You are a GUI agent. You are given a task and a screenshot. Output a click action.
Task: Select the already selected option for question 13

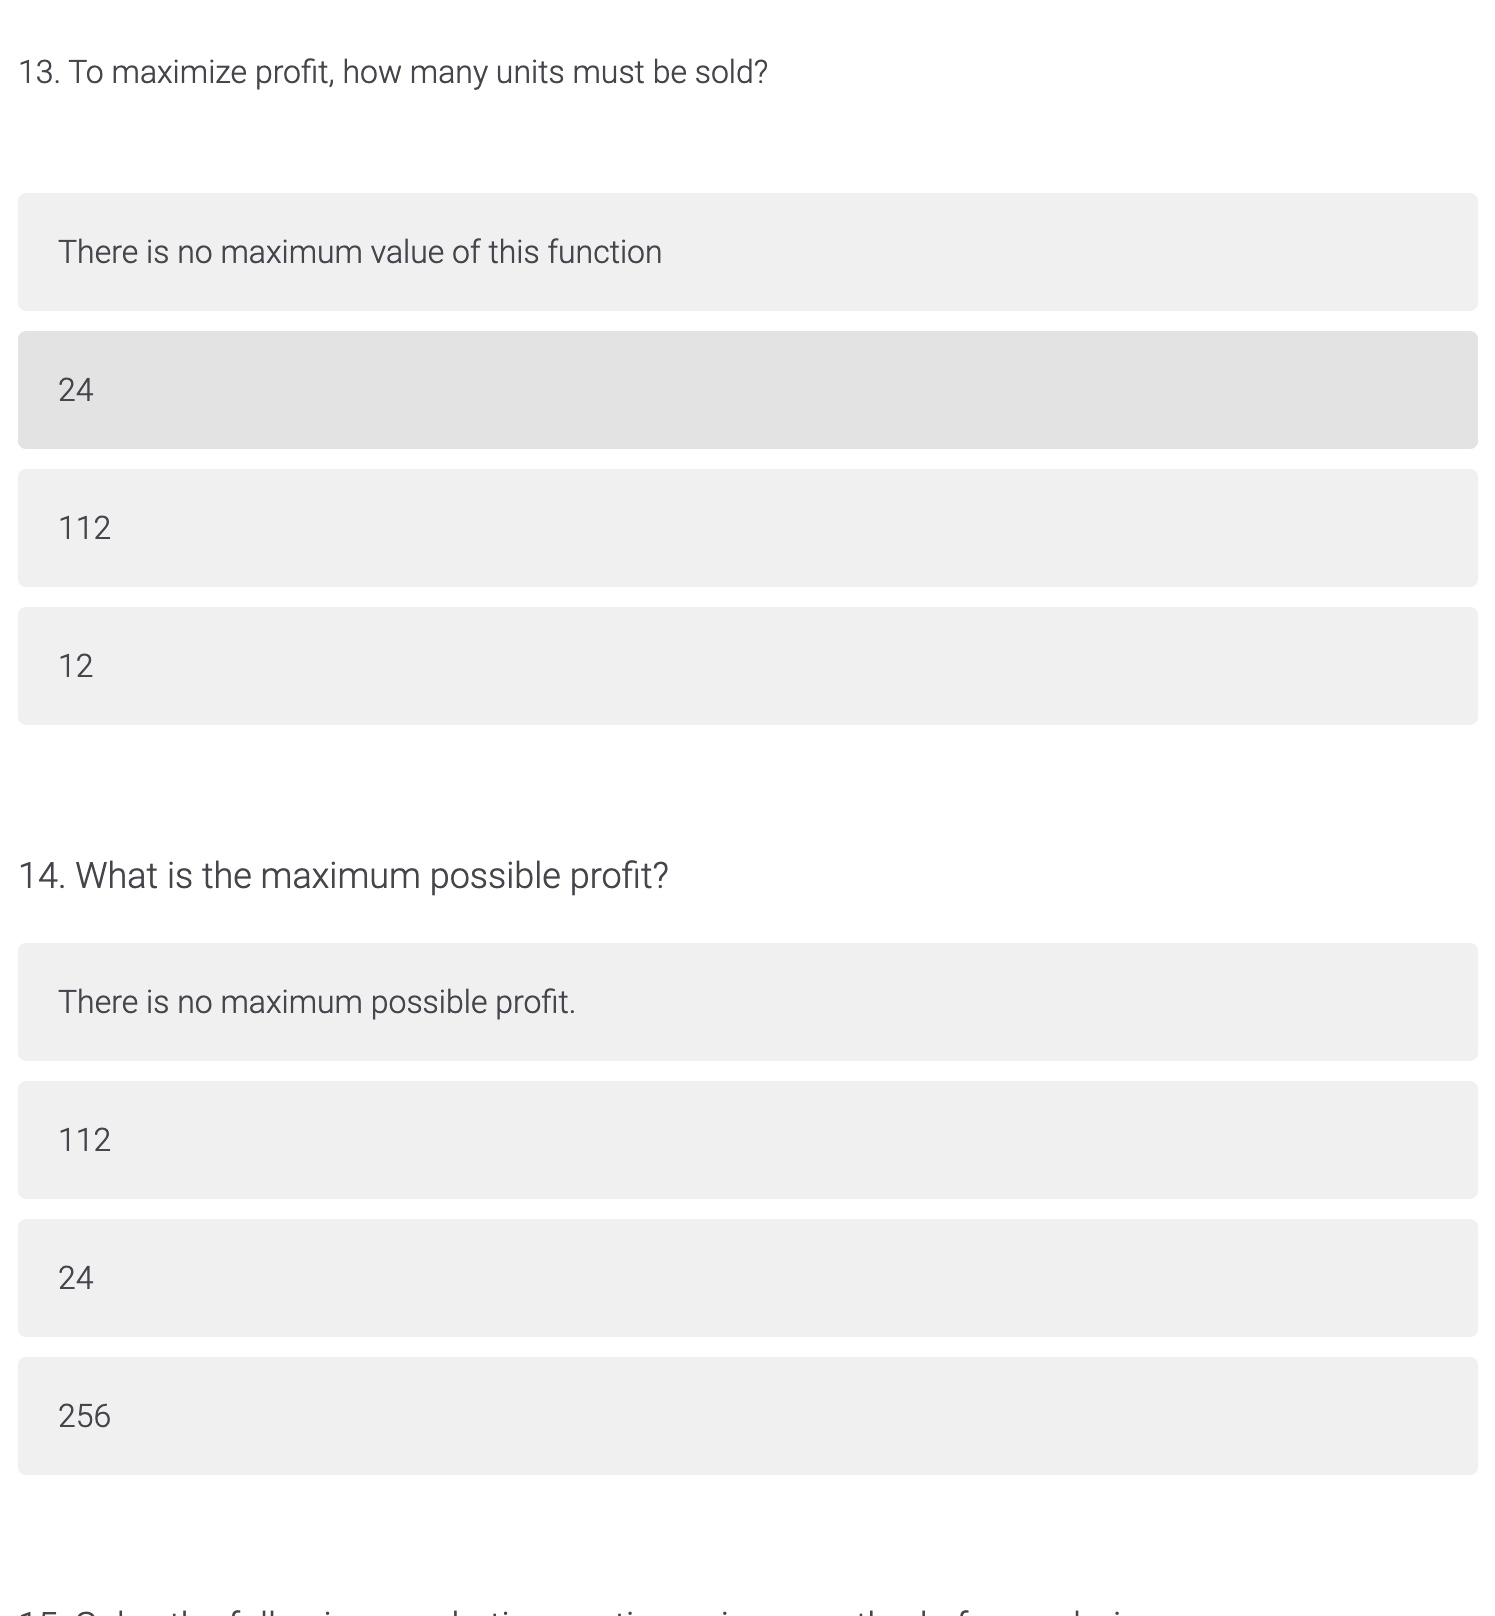click(747, 389)
